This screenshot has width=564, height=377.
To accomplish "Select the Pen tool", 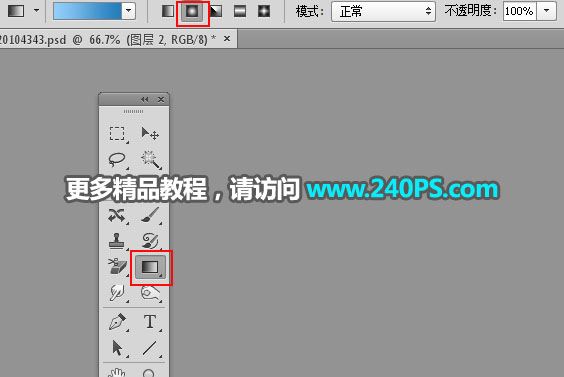I will [117, 322].
